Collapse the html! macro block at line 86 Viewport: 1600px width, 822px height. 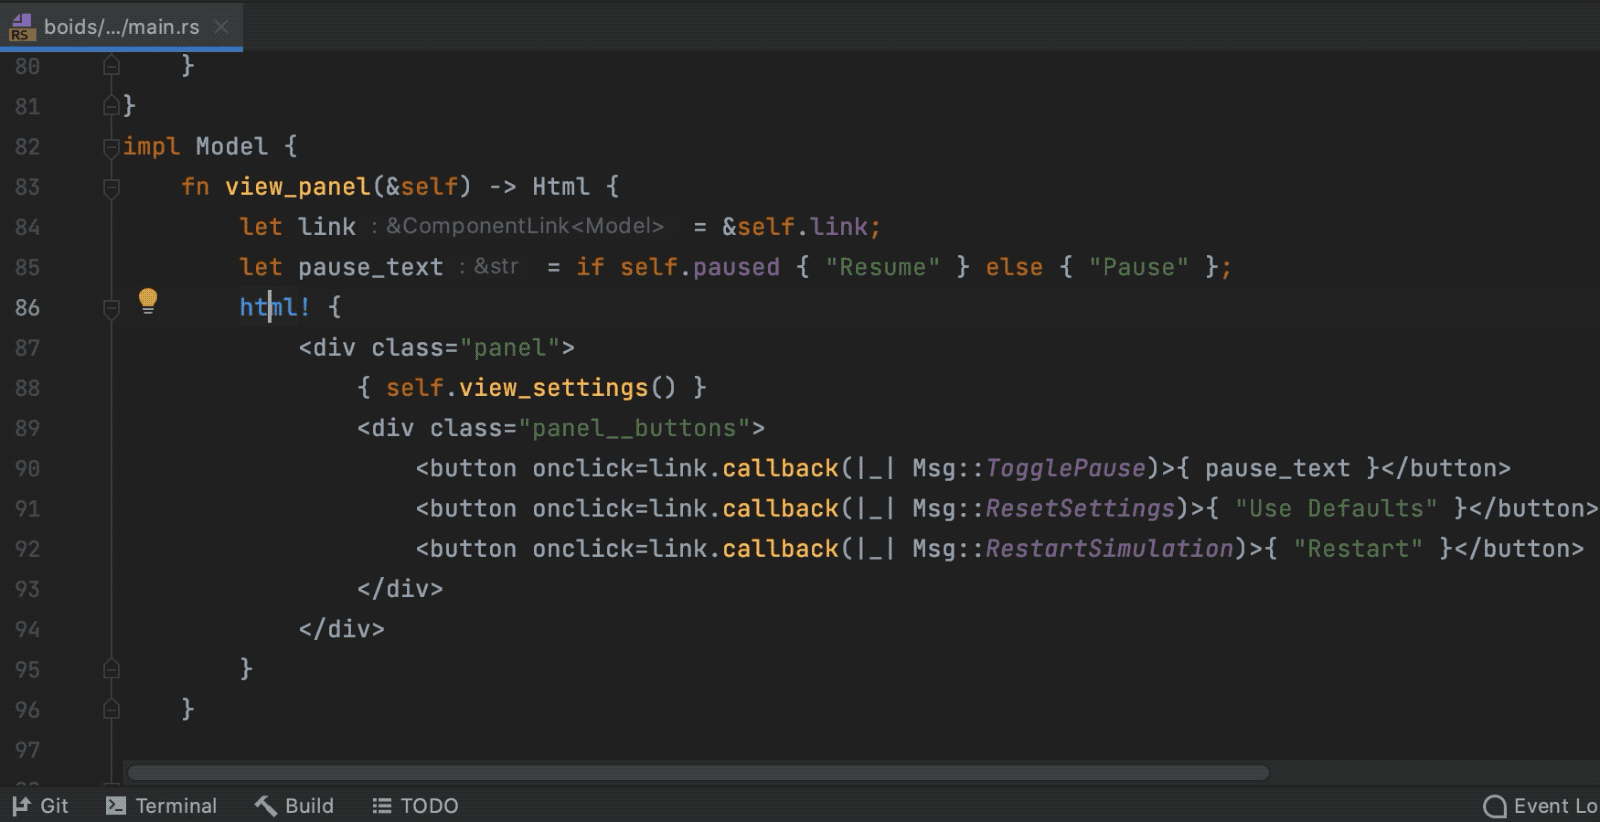[111, 308]
